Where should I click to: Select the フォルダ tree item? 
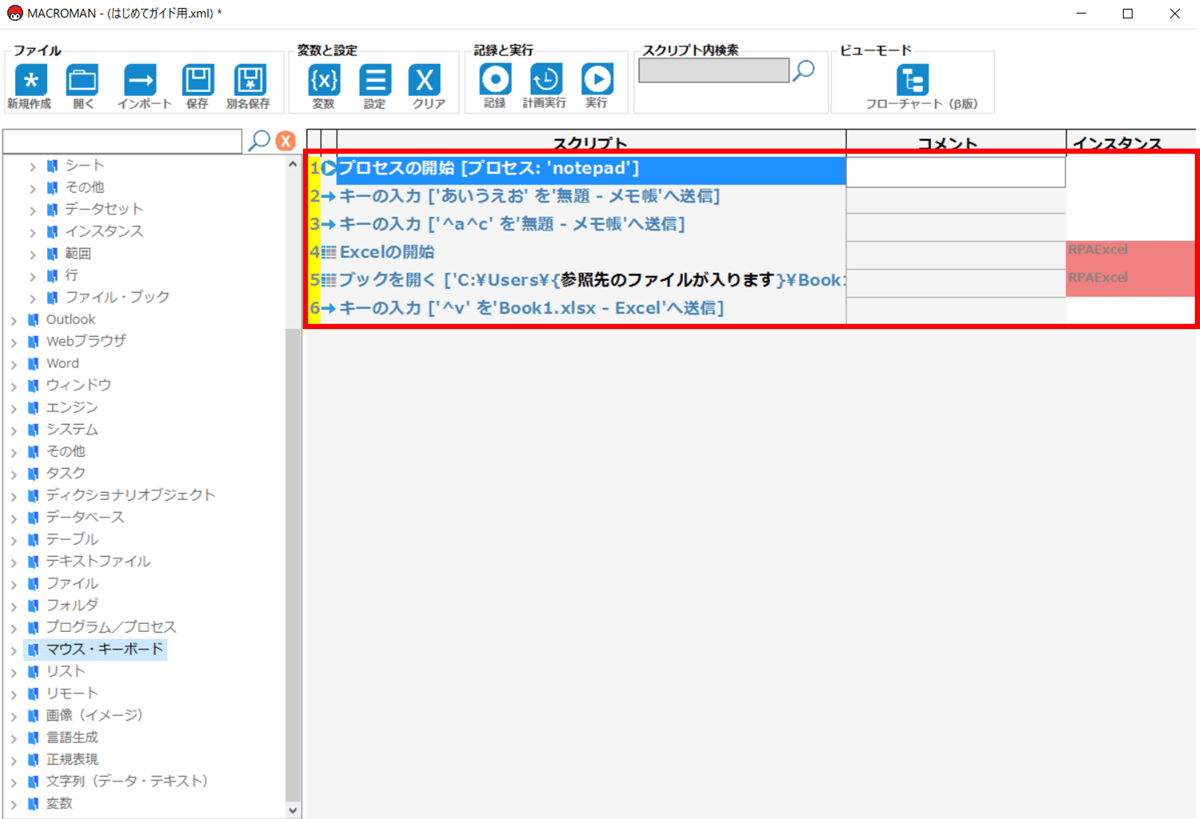pyautogui.click(x=72, y=605)
